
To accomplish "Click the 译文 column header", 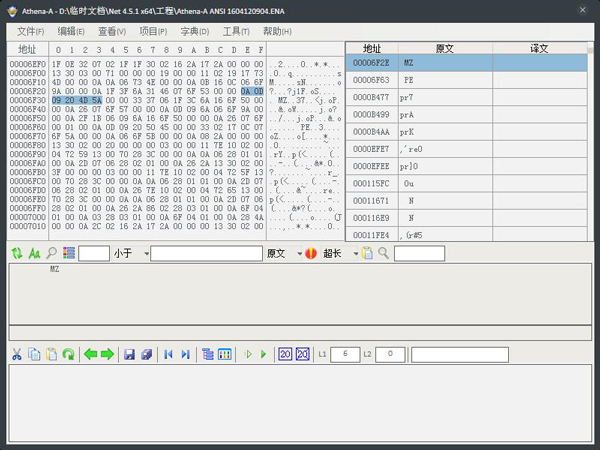I will pos(540,49).
